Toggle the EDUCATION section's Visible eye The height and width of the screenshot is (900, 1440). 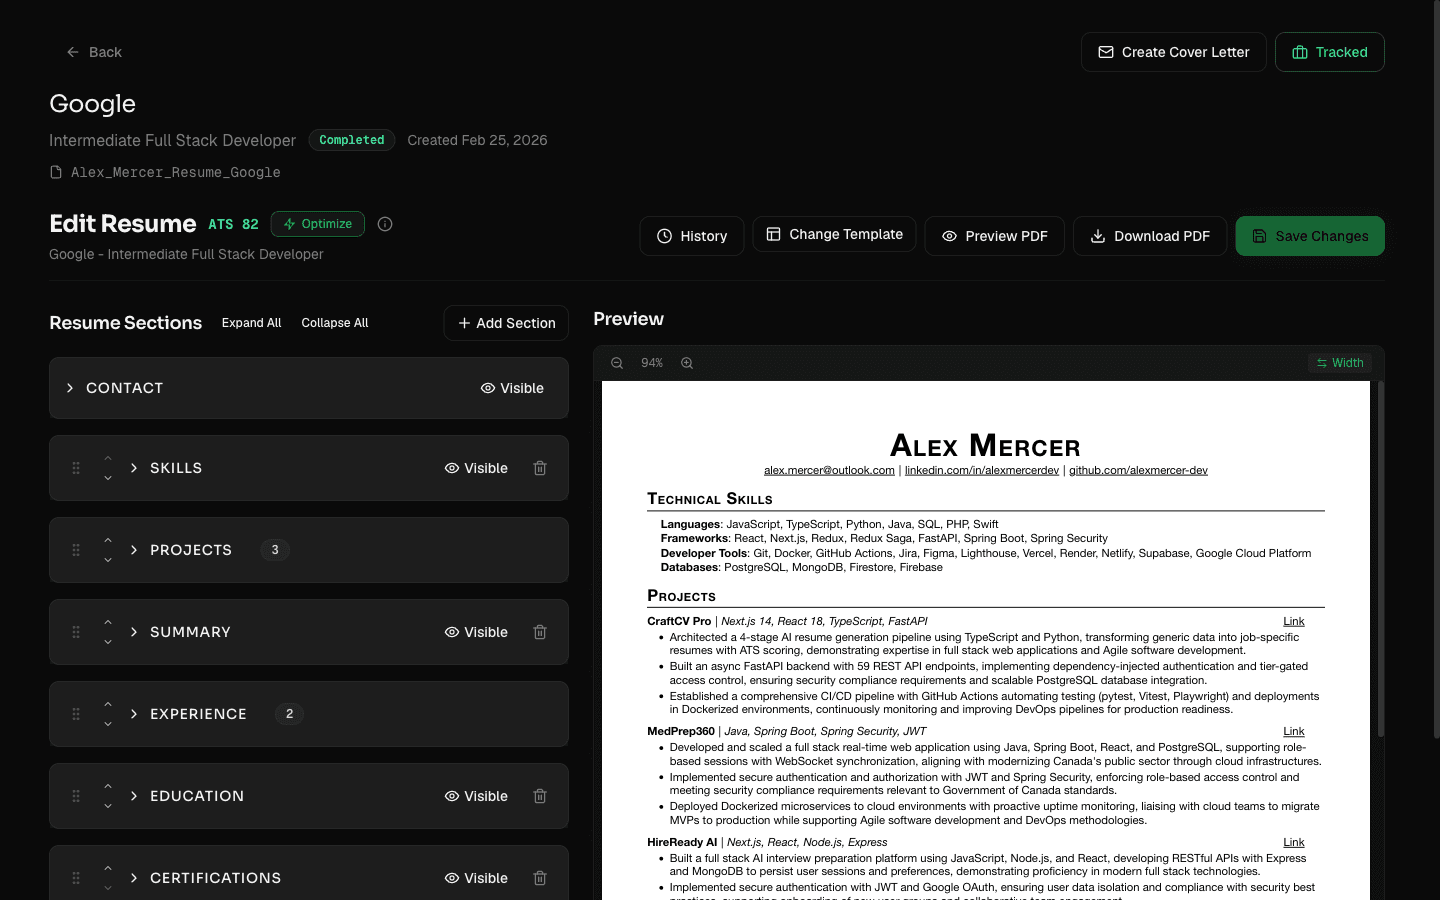(x=476, y=796)
